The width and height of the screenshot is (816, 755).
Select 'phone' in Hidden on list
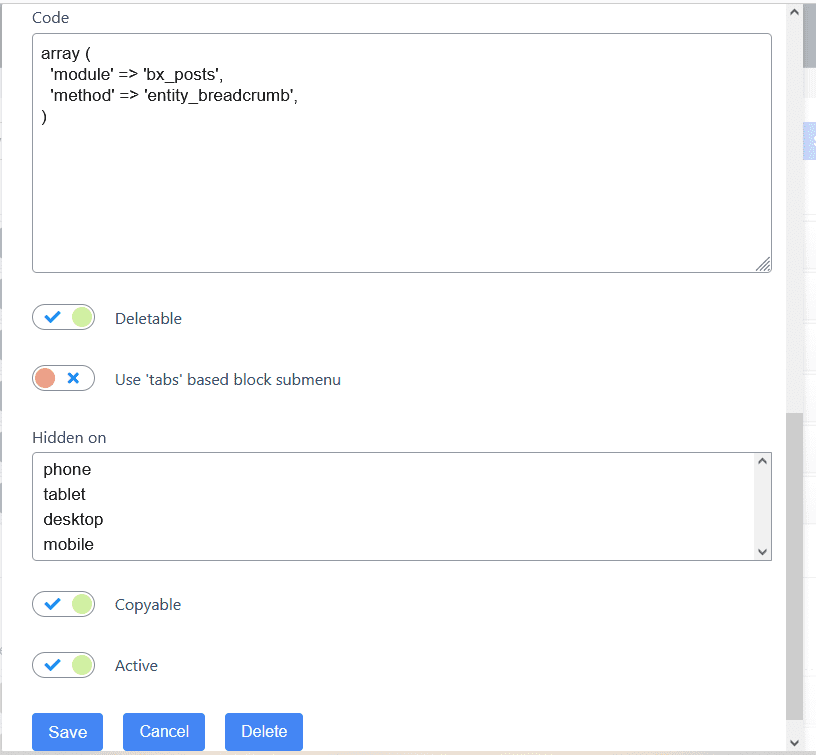click(67, 469)
